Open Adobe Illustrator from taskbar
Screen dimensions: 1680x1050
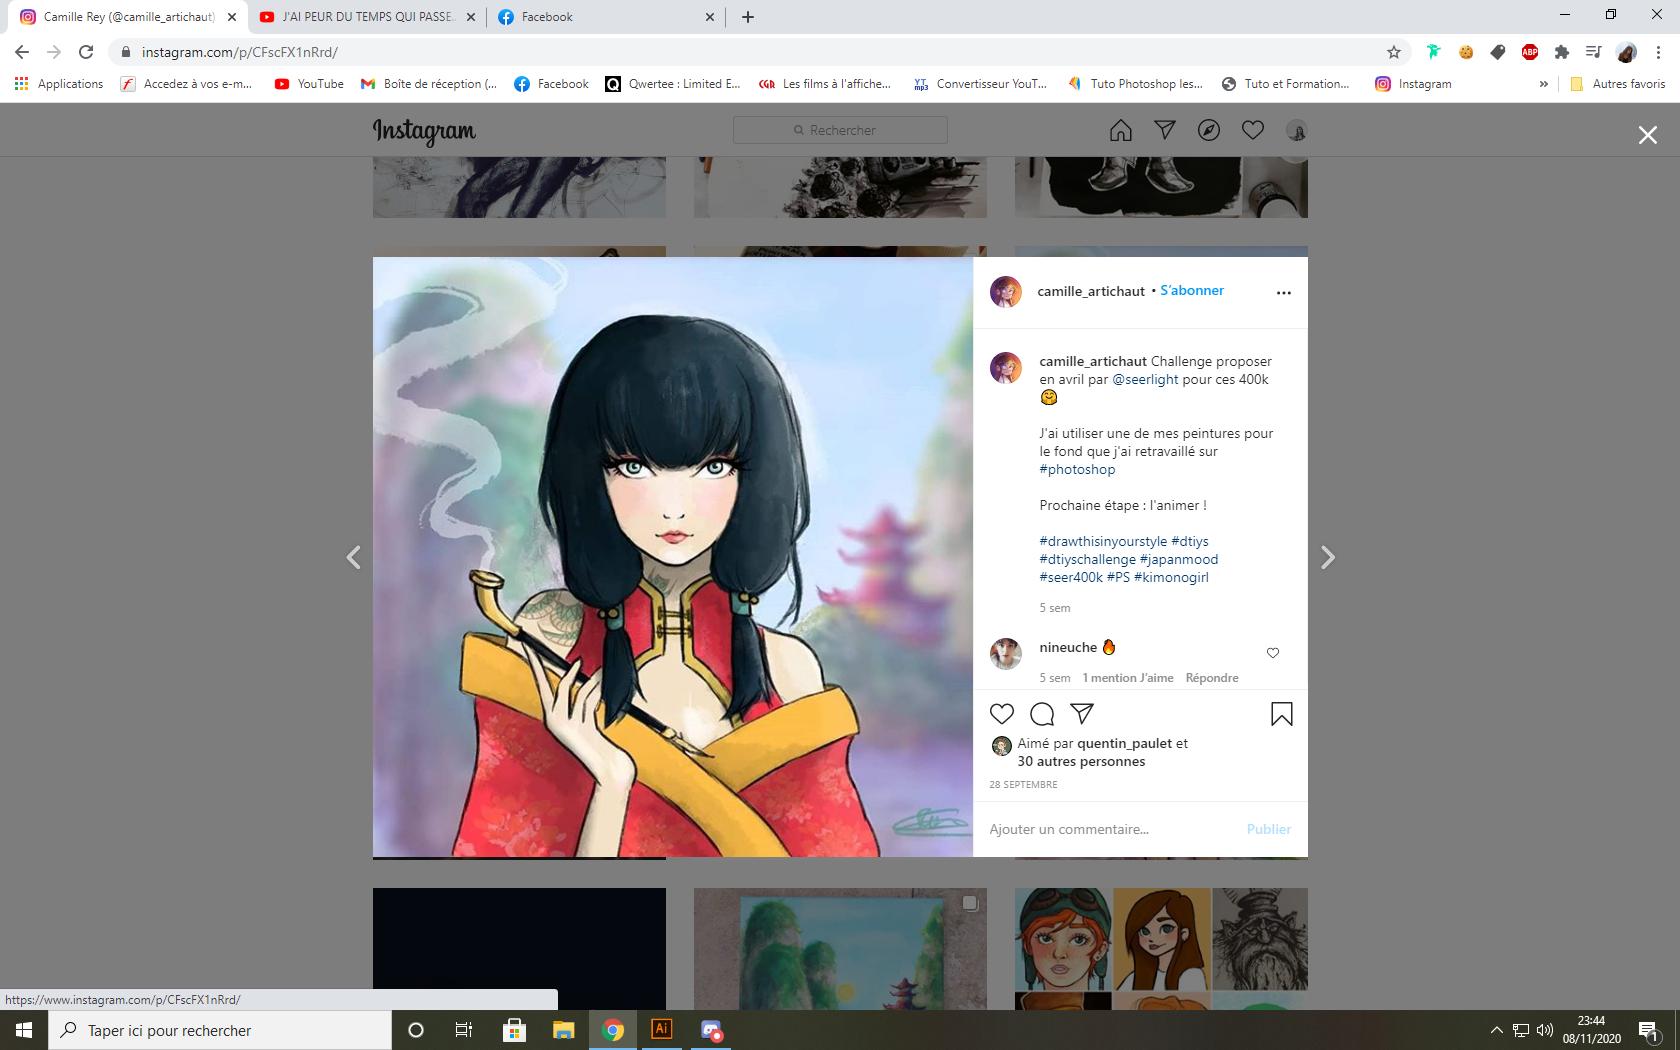[x=662, y=1029]
